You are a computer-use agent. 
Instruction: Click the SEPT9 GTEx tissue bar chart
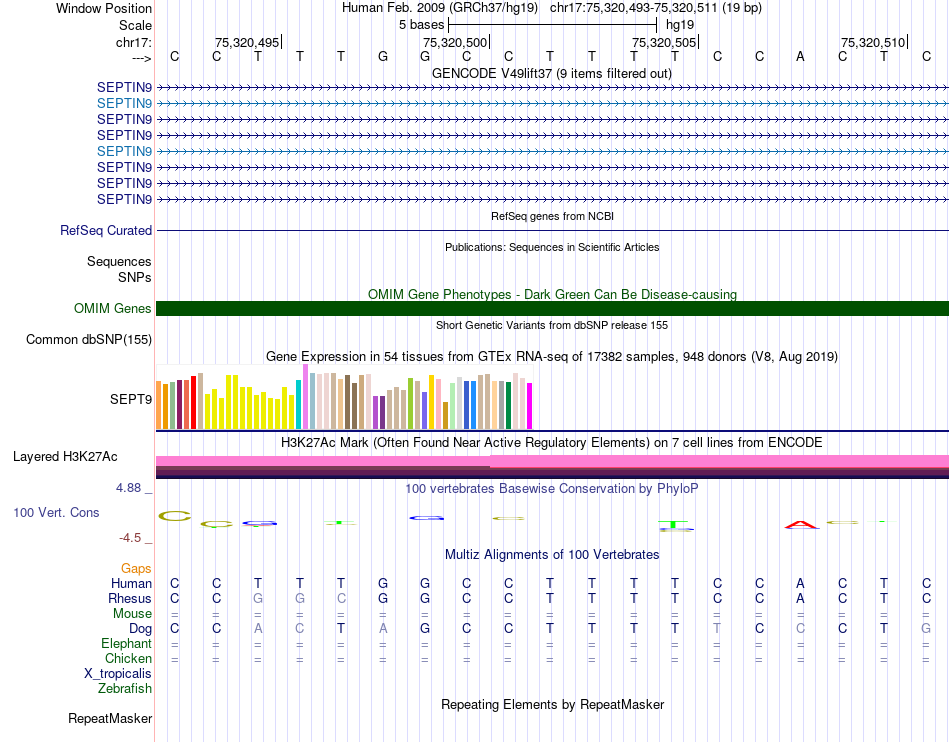tap(345, 397)
